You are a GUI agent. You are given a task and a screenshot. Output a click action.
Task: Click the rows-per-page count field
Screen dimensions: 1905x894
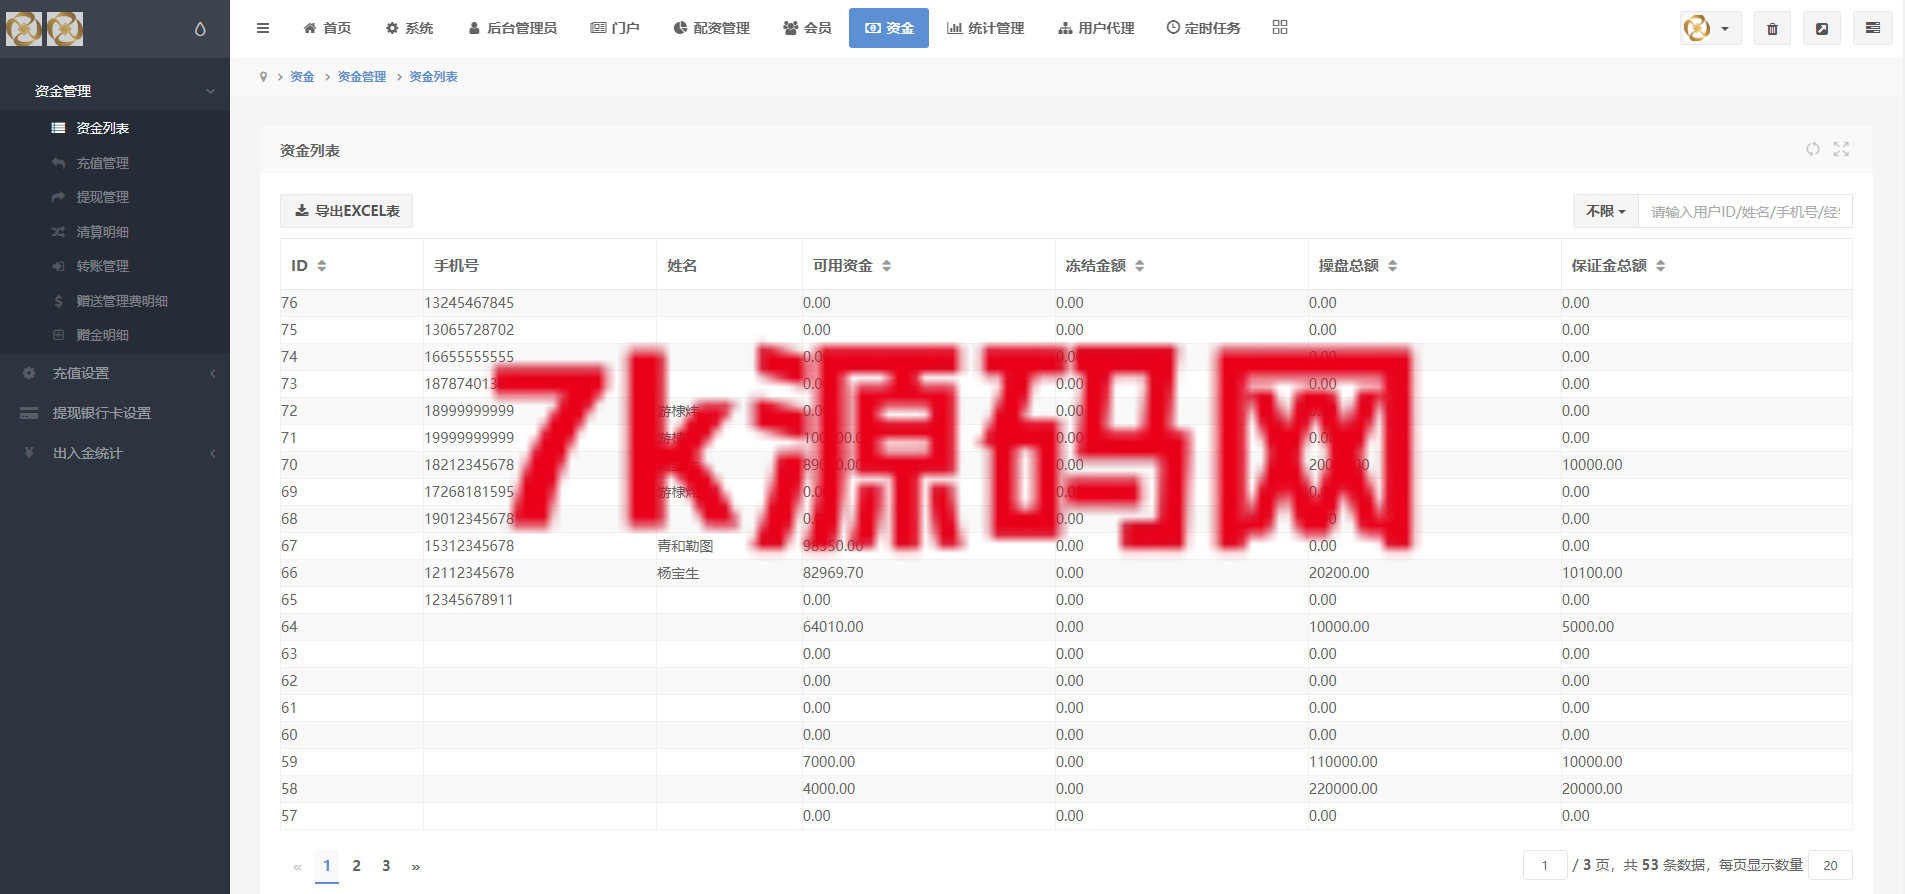pyautogui.click(x=1830, y=865)
